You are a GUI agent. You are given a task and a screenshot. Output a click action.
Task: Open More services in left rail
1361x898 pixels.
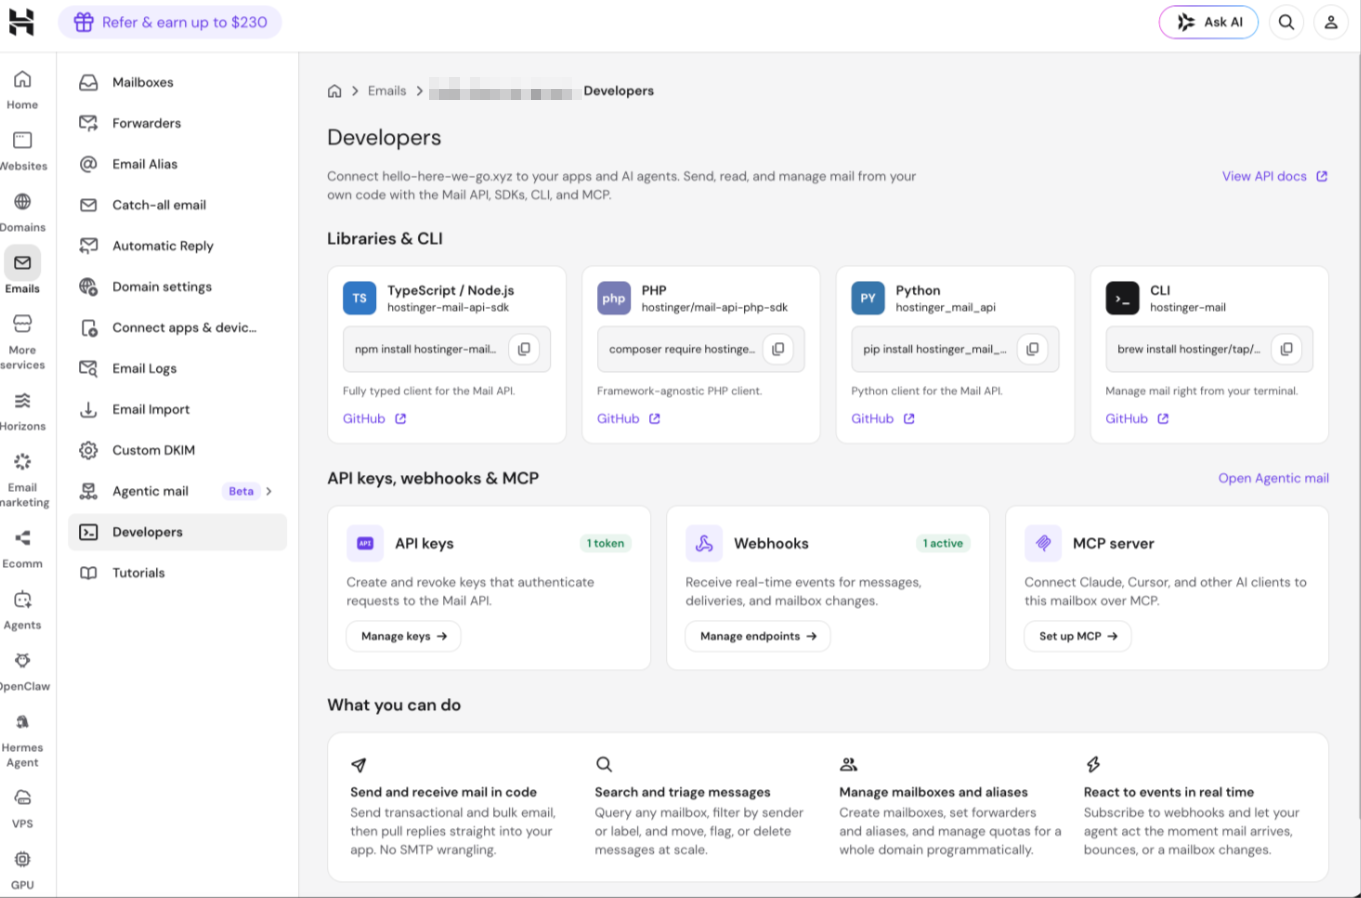click(x=22, y=341)
